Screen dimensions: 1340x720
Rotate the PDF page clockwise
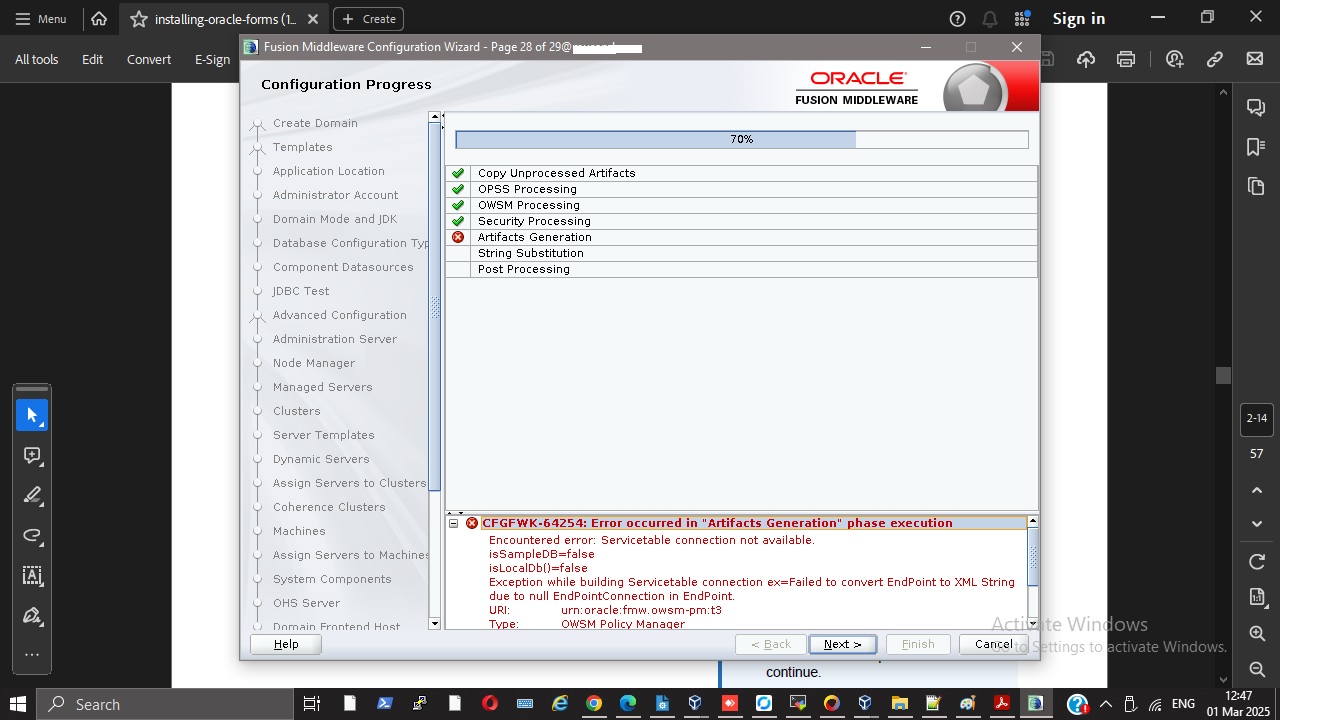pos(1257,562)
